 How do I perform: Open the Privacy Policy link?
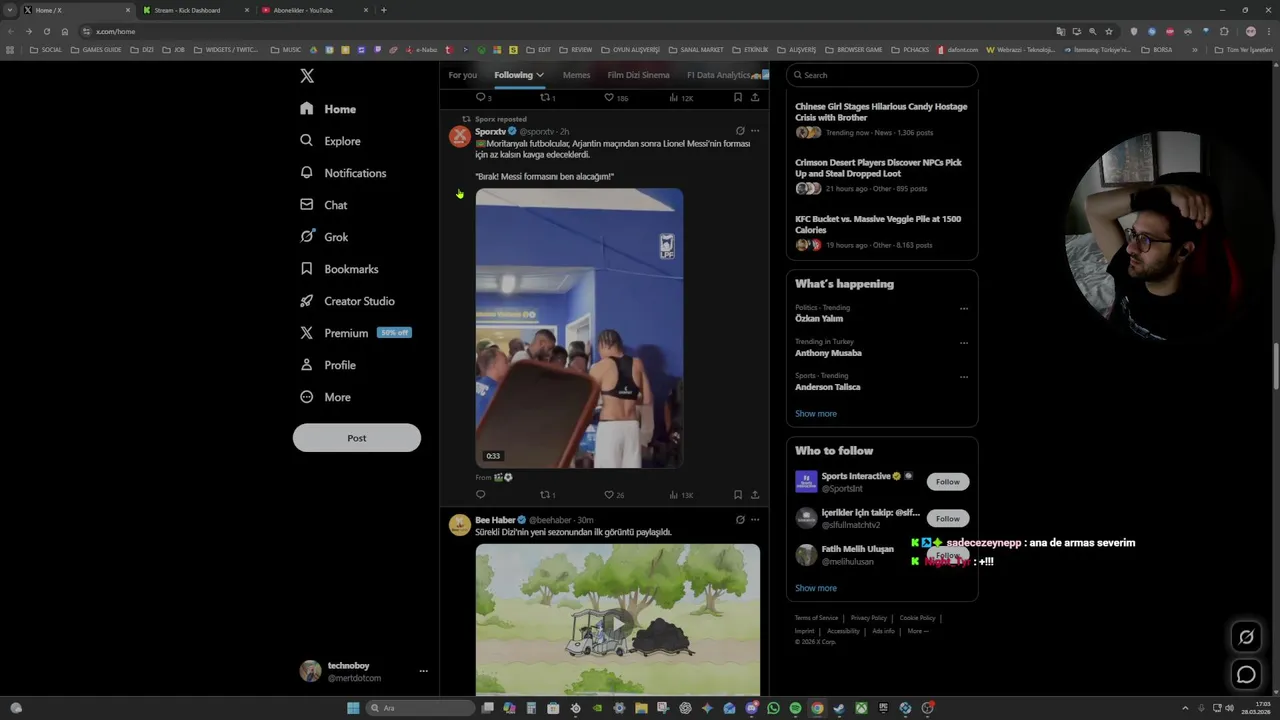869,618
